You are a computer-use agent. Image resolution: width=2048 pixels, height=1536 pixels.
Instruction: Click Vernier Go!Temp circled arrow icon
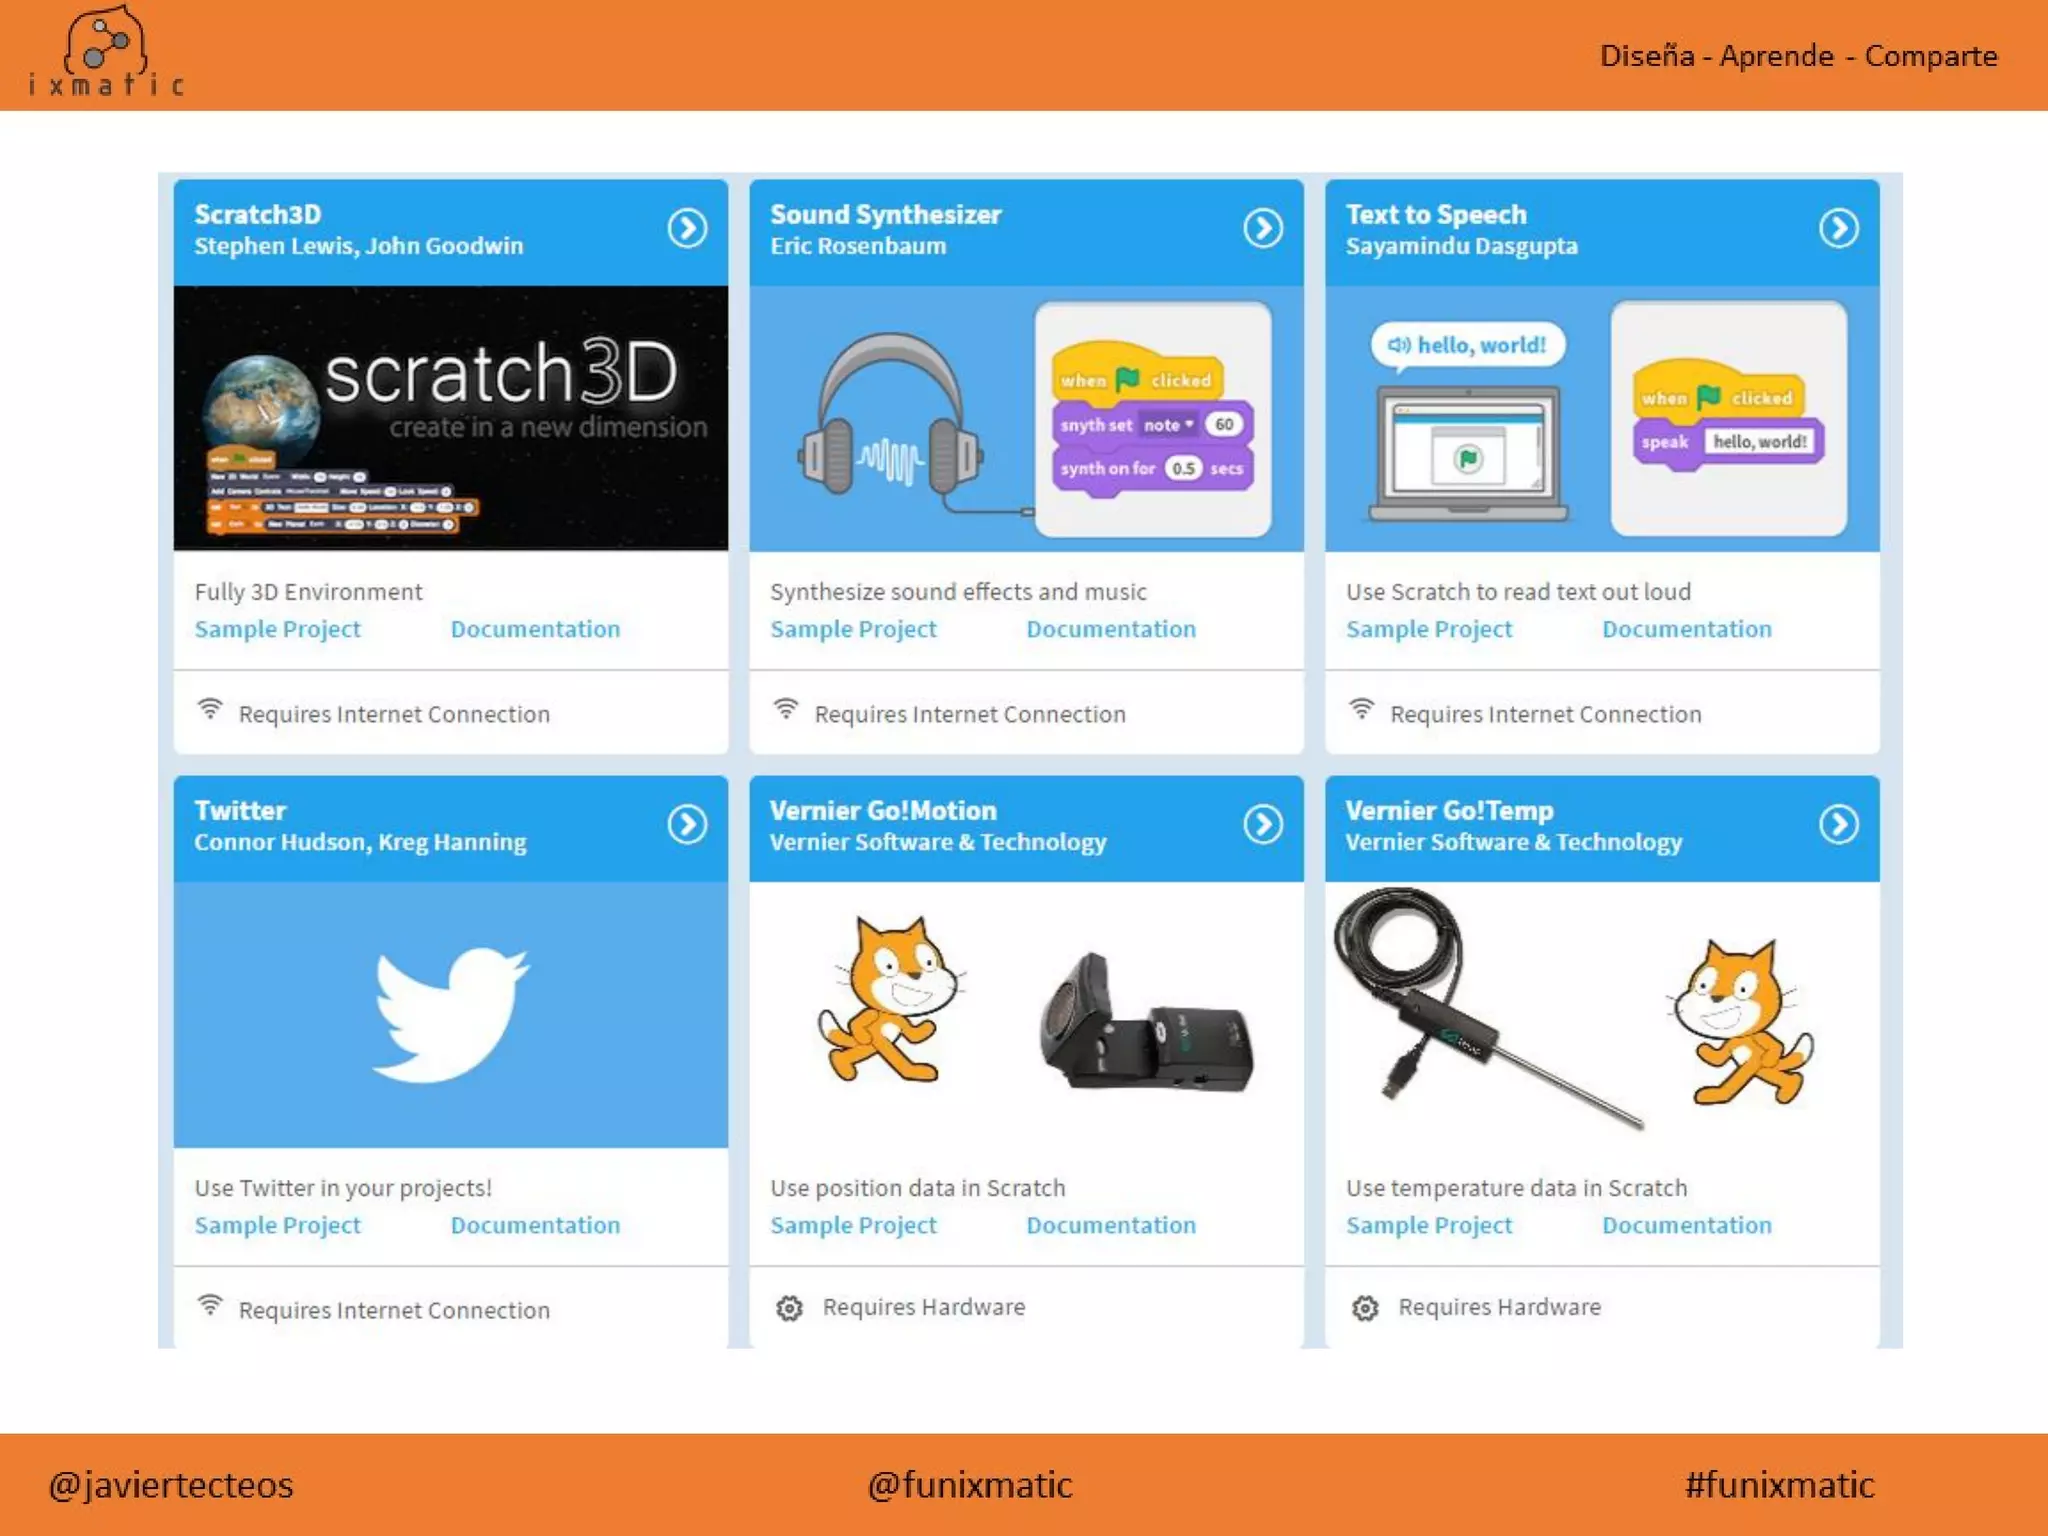click(1838, 825)
